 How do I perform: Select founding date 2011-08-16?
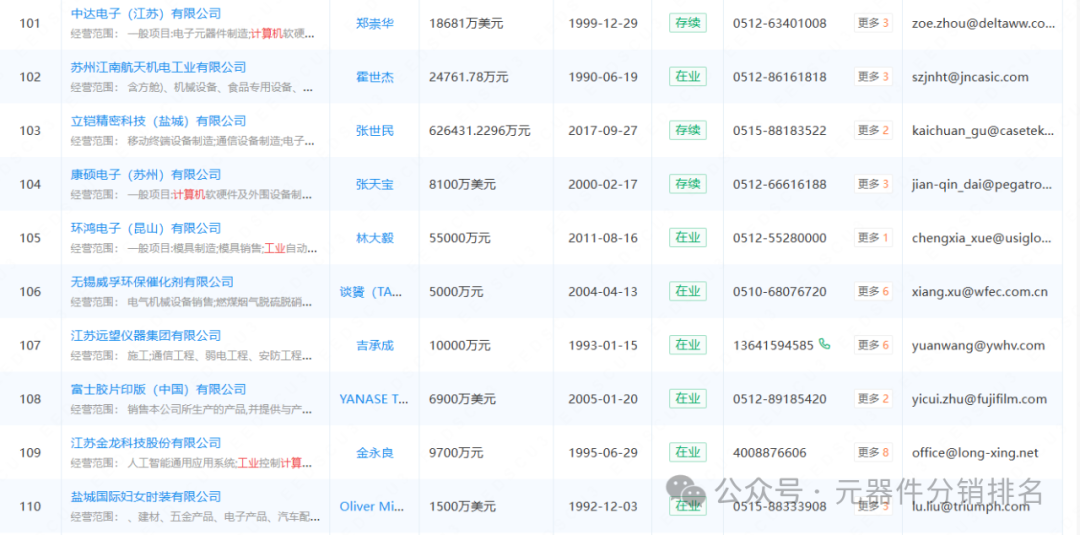click(603, 238)
